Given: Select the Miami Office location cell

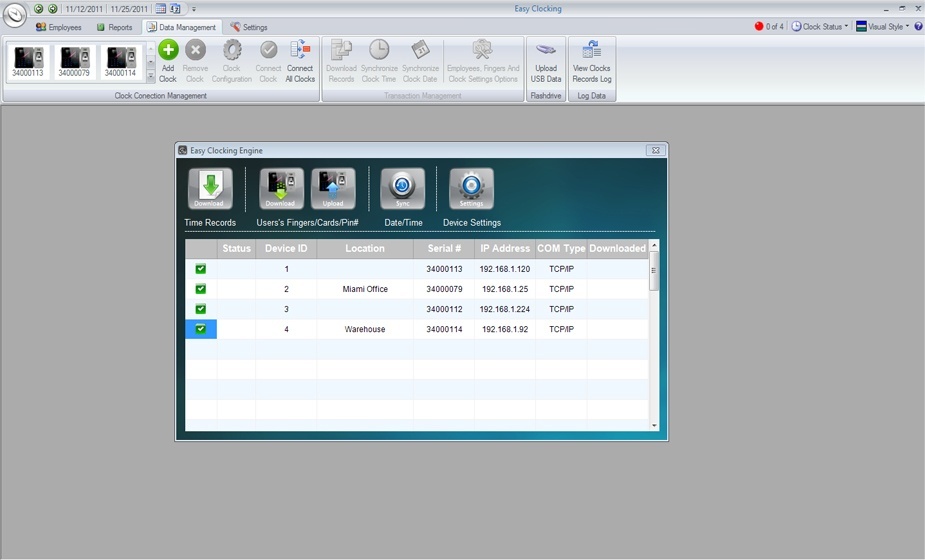Looking at the screenshot, I should (365, 289).
